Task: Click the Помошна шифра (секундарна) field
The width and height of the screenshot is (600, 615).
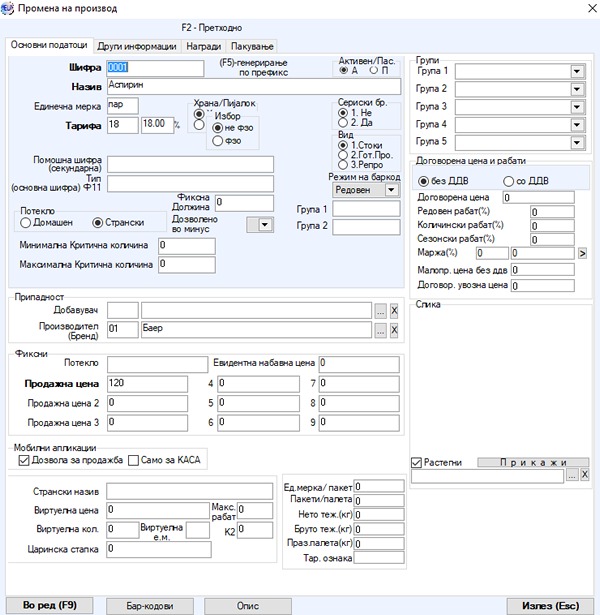Action: point(190,164)
